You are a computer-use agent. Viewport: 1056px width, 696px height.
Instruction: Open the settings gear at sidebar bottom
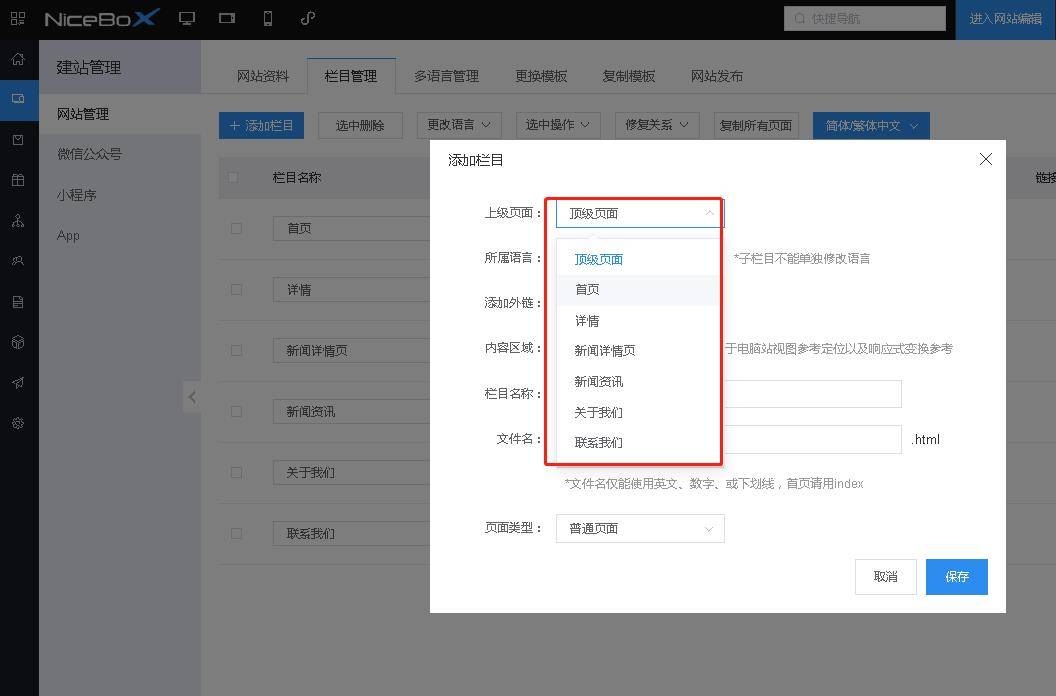(x=17, y=423)
